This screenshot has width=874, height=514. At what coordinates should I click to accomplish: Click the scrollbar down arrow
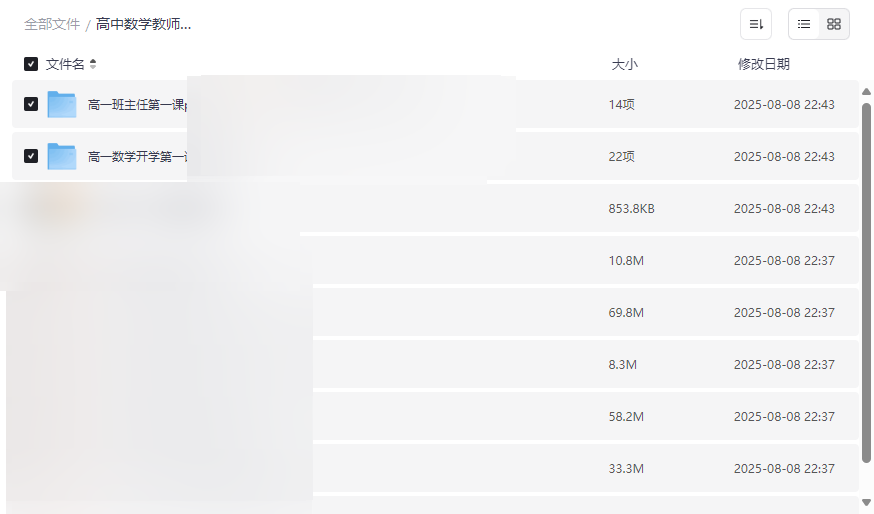(866, 502)
